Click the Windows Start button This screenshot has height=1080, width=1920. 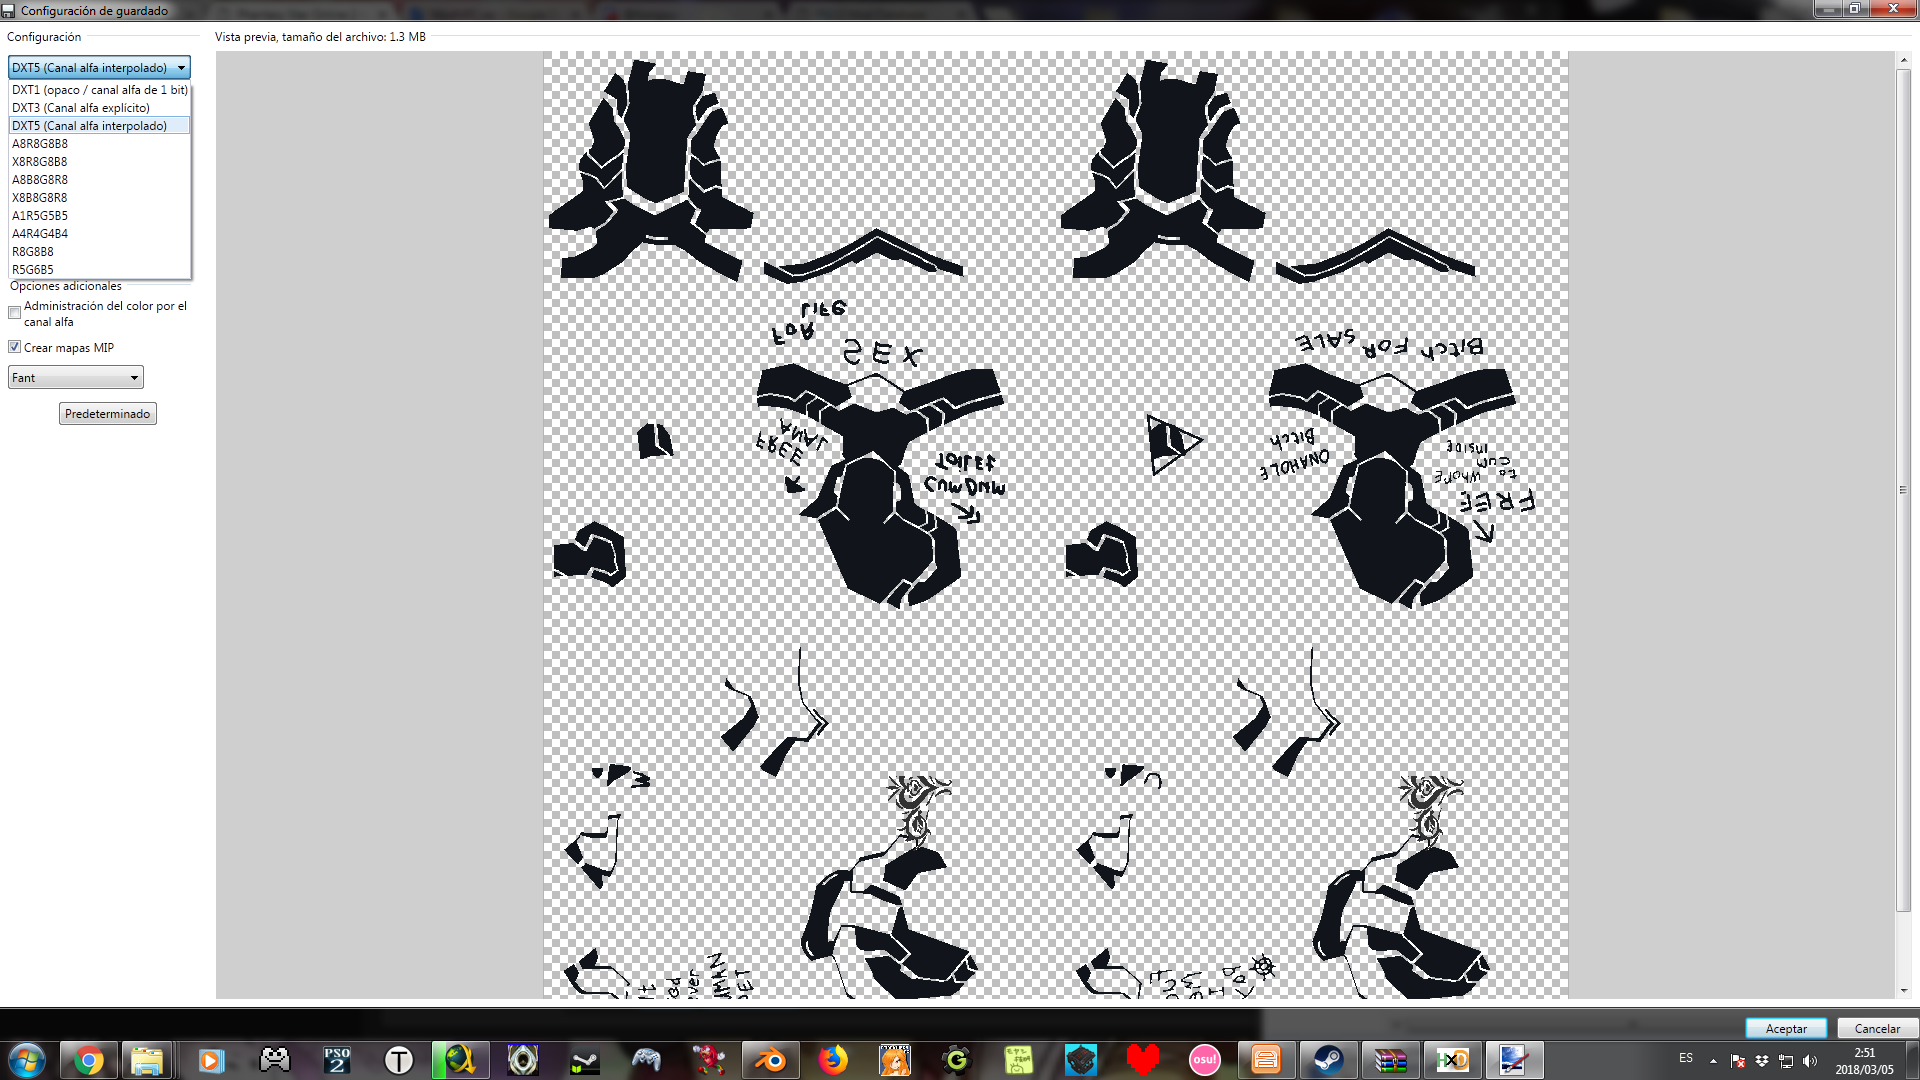pyautogui.click(x=27, y=1060)
